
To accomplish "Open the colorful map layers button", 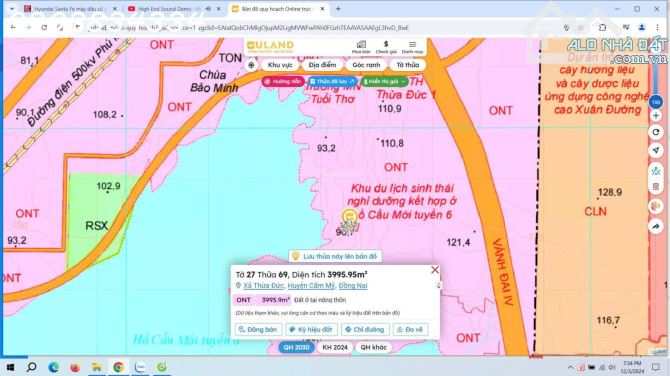I will [x=655, y=207].
